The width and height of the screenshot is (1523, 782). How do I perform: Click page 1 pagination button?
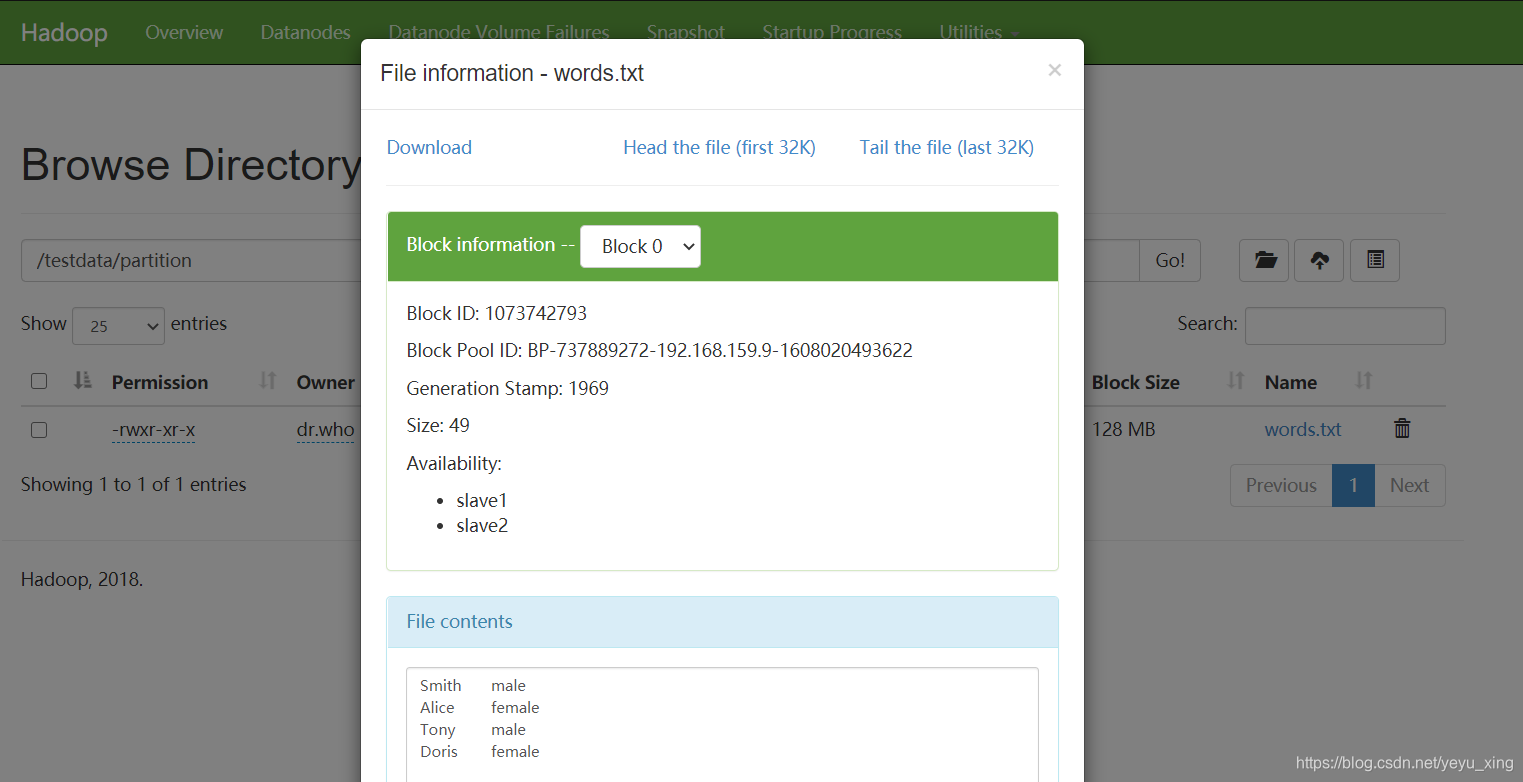click(1353, 485)
